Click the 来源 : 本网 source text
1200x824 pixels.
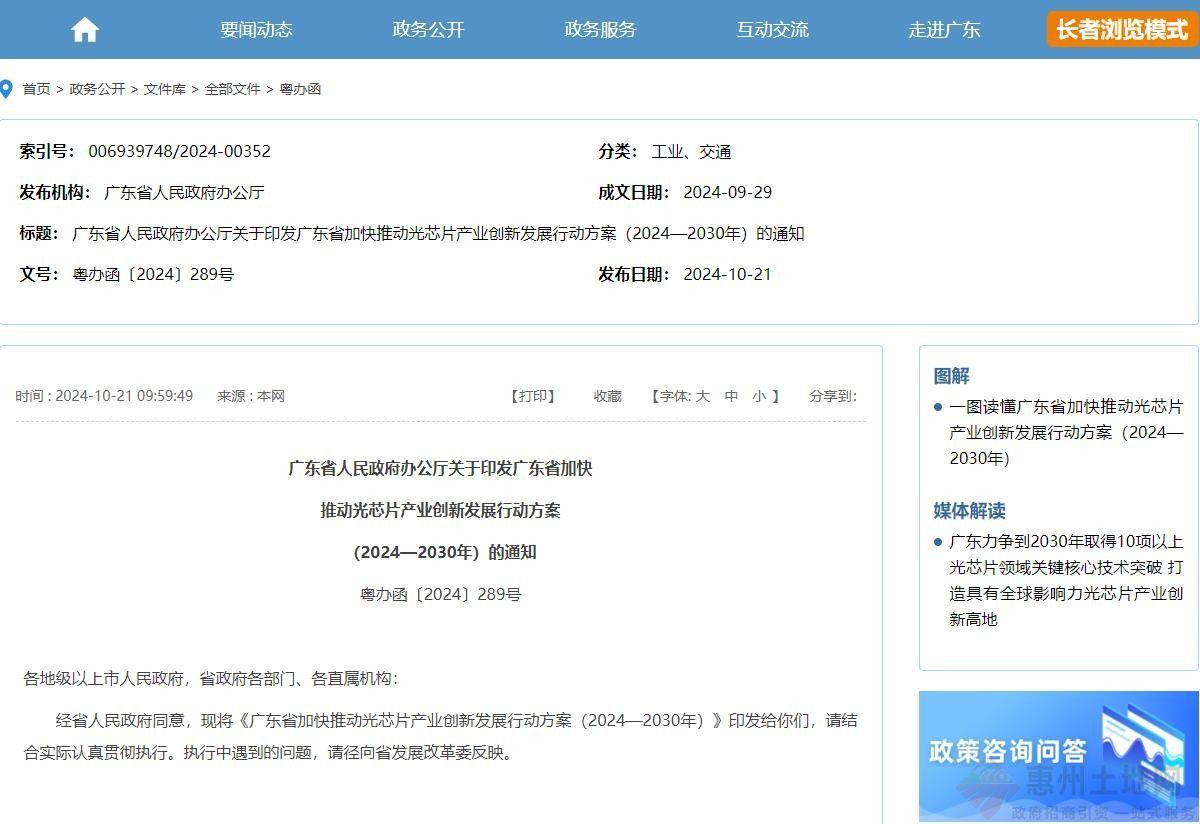point(251,396)
